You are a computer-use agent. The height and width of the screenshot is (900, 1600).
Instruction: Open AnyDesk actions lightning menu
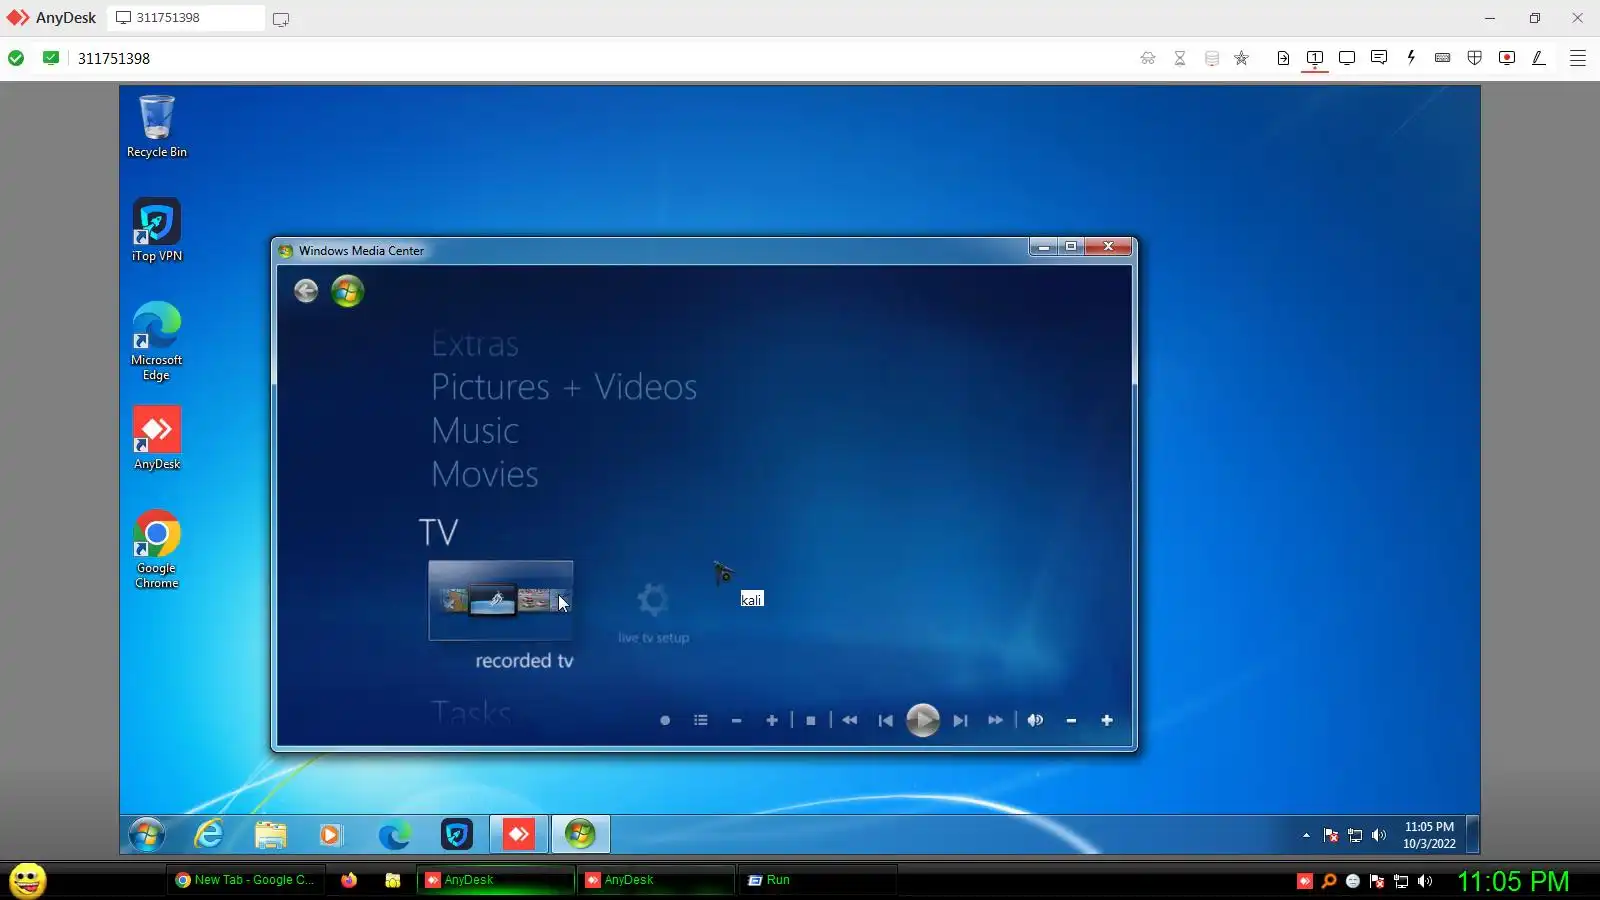click(1411, 58)
